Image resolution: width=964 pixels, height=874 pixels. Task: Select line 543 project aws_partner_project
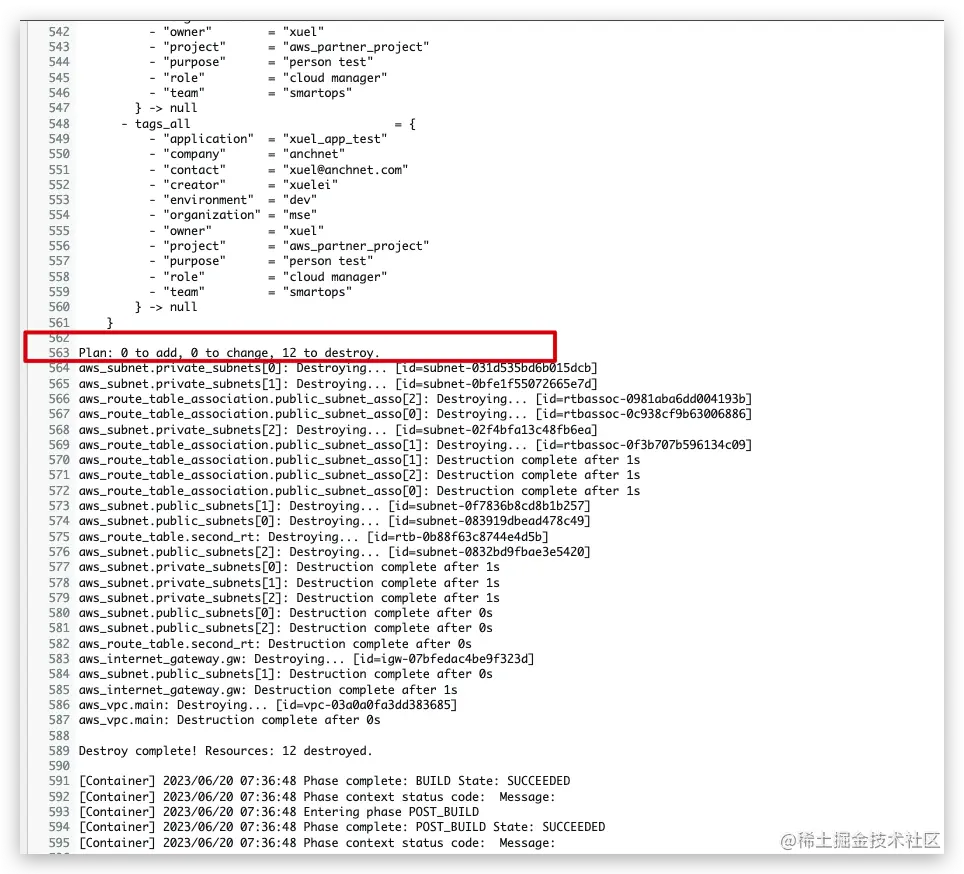(289, 47)
